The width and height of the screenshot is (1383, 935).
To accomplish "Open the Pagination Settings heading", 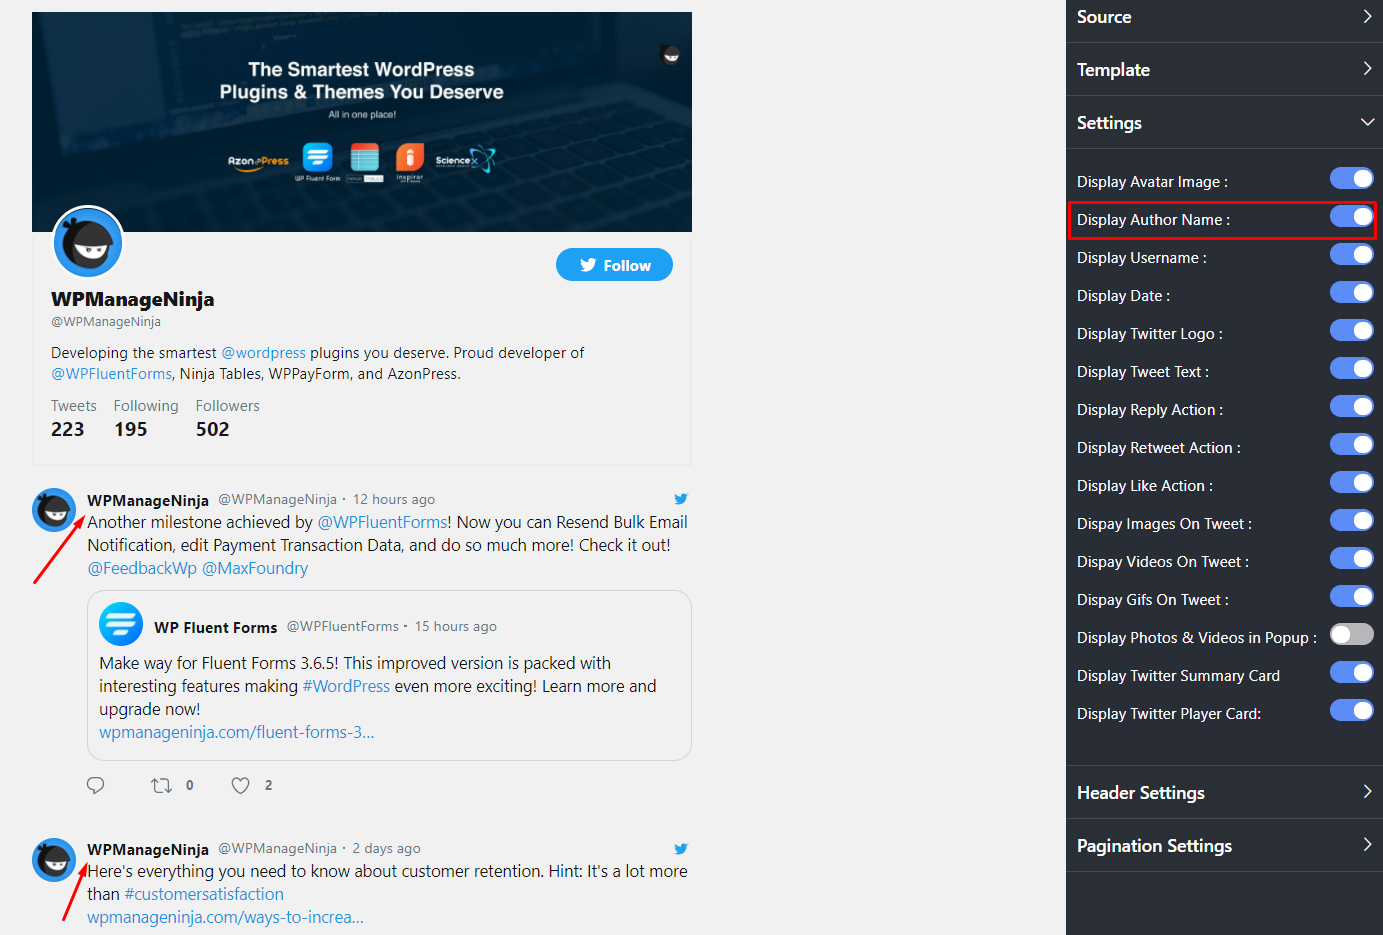I will click(1154, 846).
